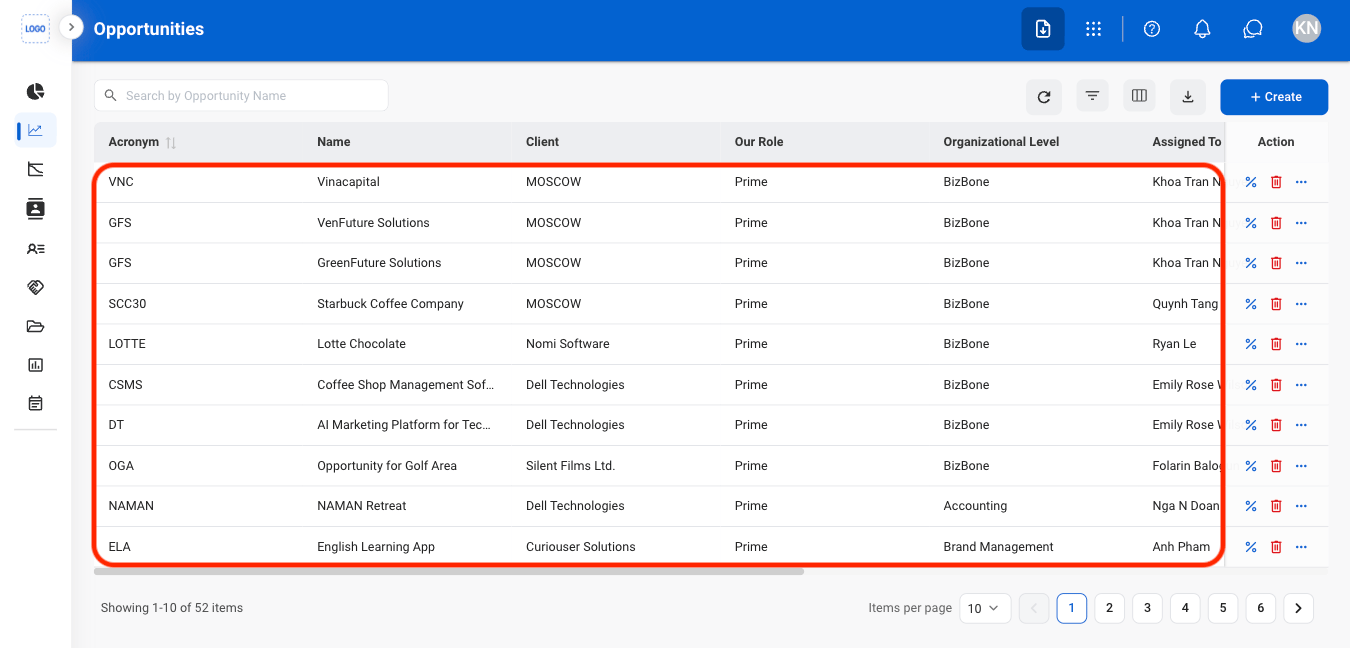The image size is (1350, 648).
Task: Click the Starbuck Coffee Company name cell
Action: pos(390,304)
